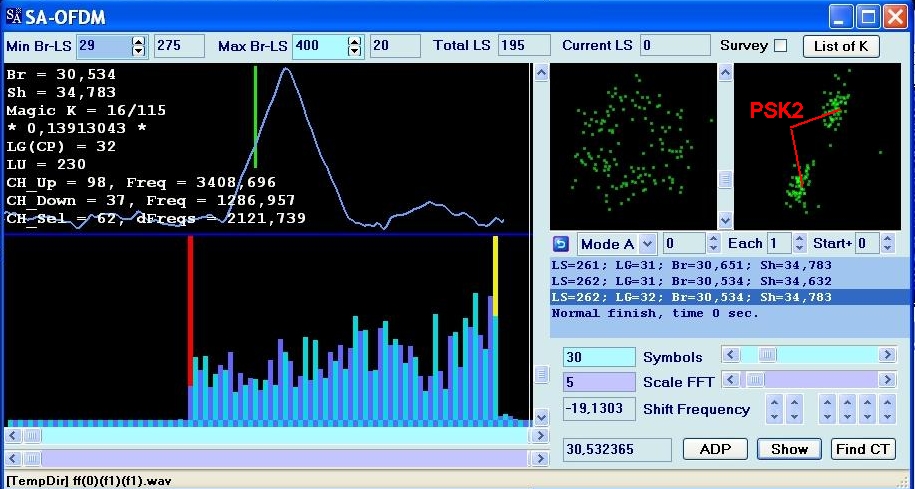Enable the Survey checkbox

point(780,46)
